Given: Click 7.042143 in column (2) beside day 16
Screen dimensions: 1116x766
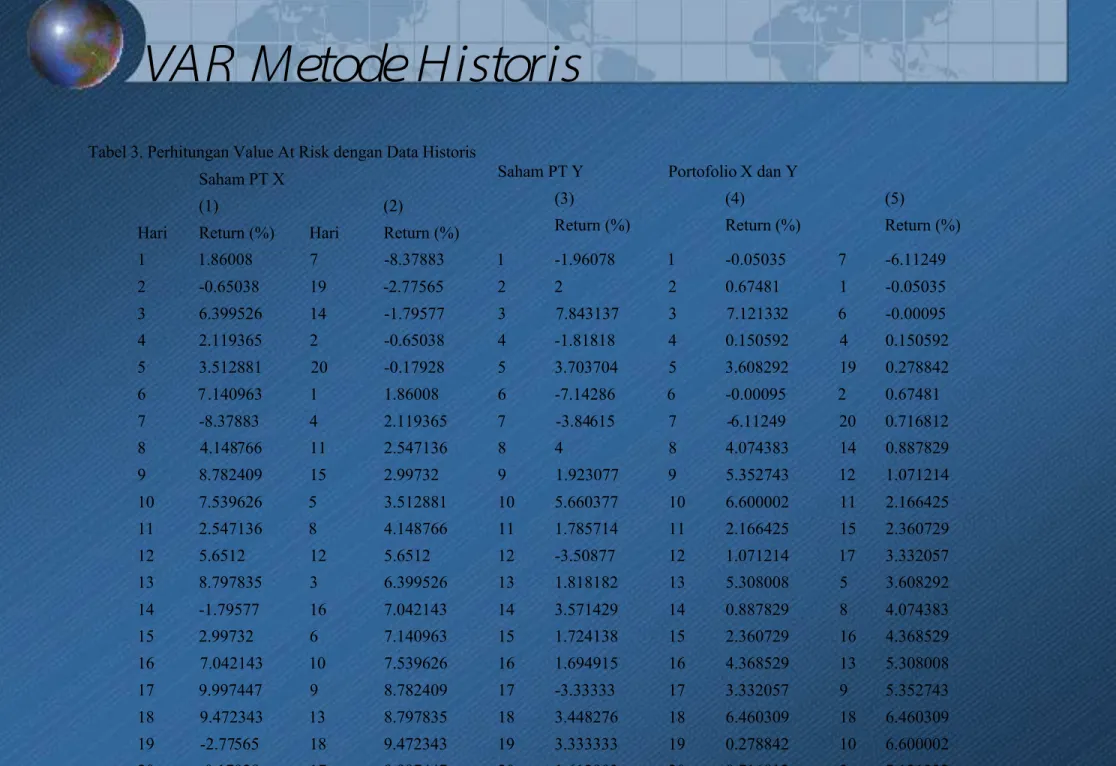Looking at the screenshot, I should click(416, 609).
